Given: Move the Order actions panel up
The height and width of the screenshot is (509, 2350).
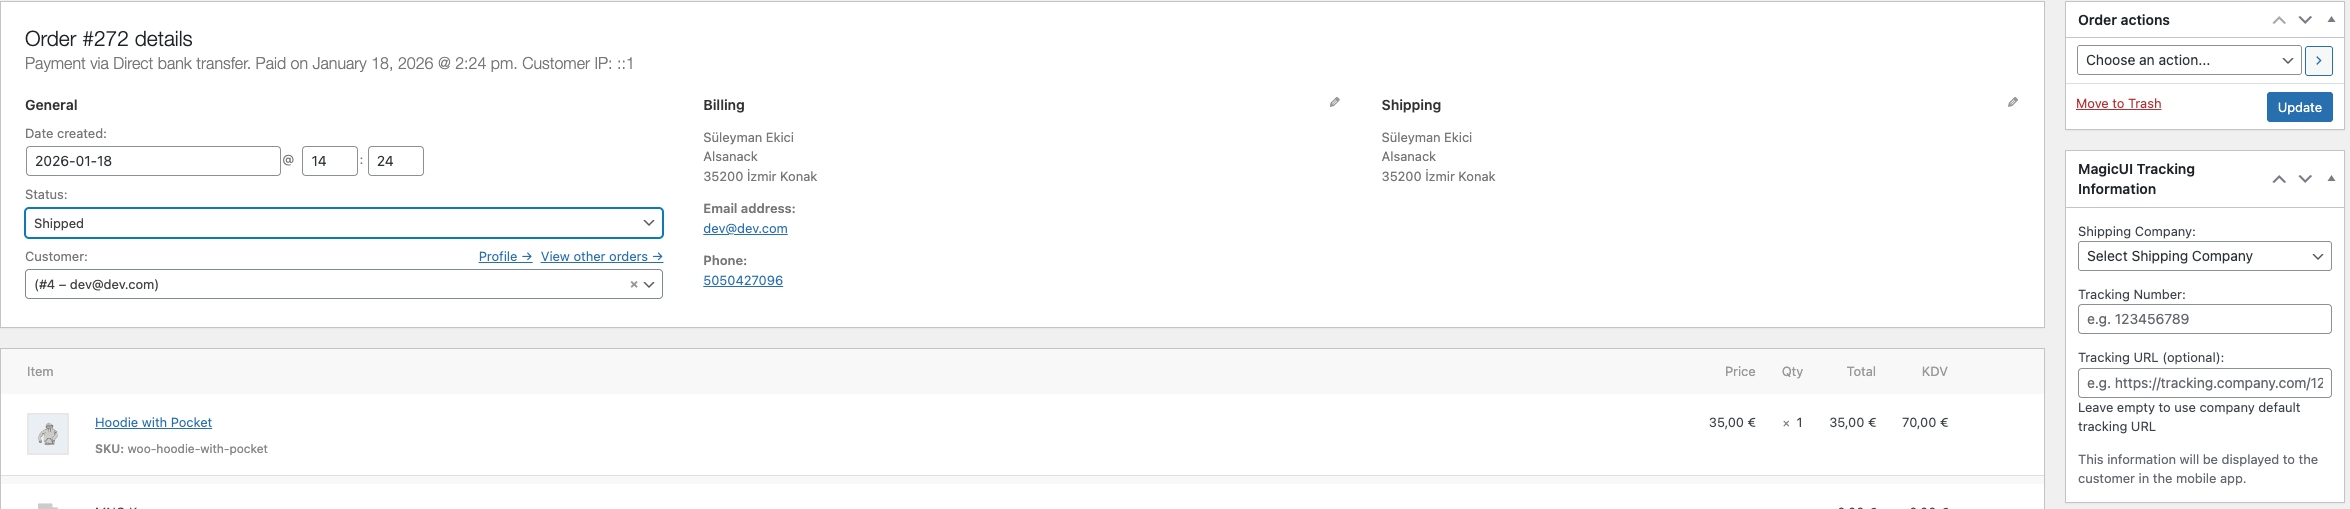Looking at the screenshot, I should [2279, 20].
